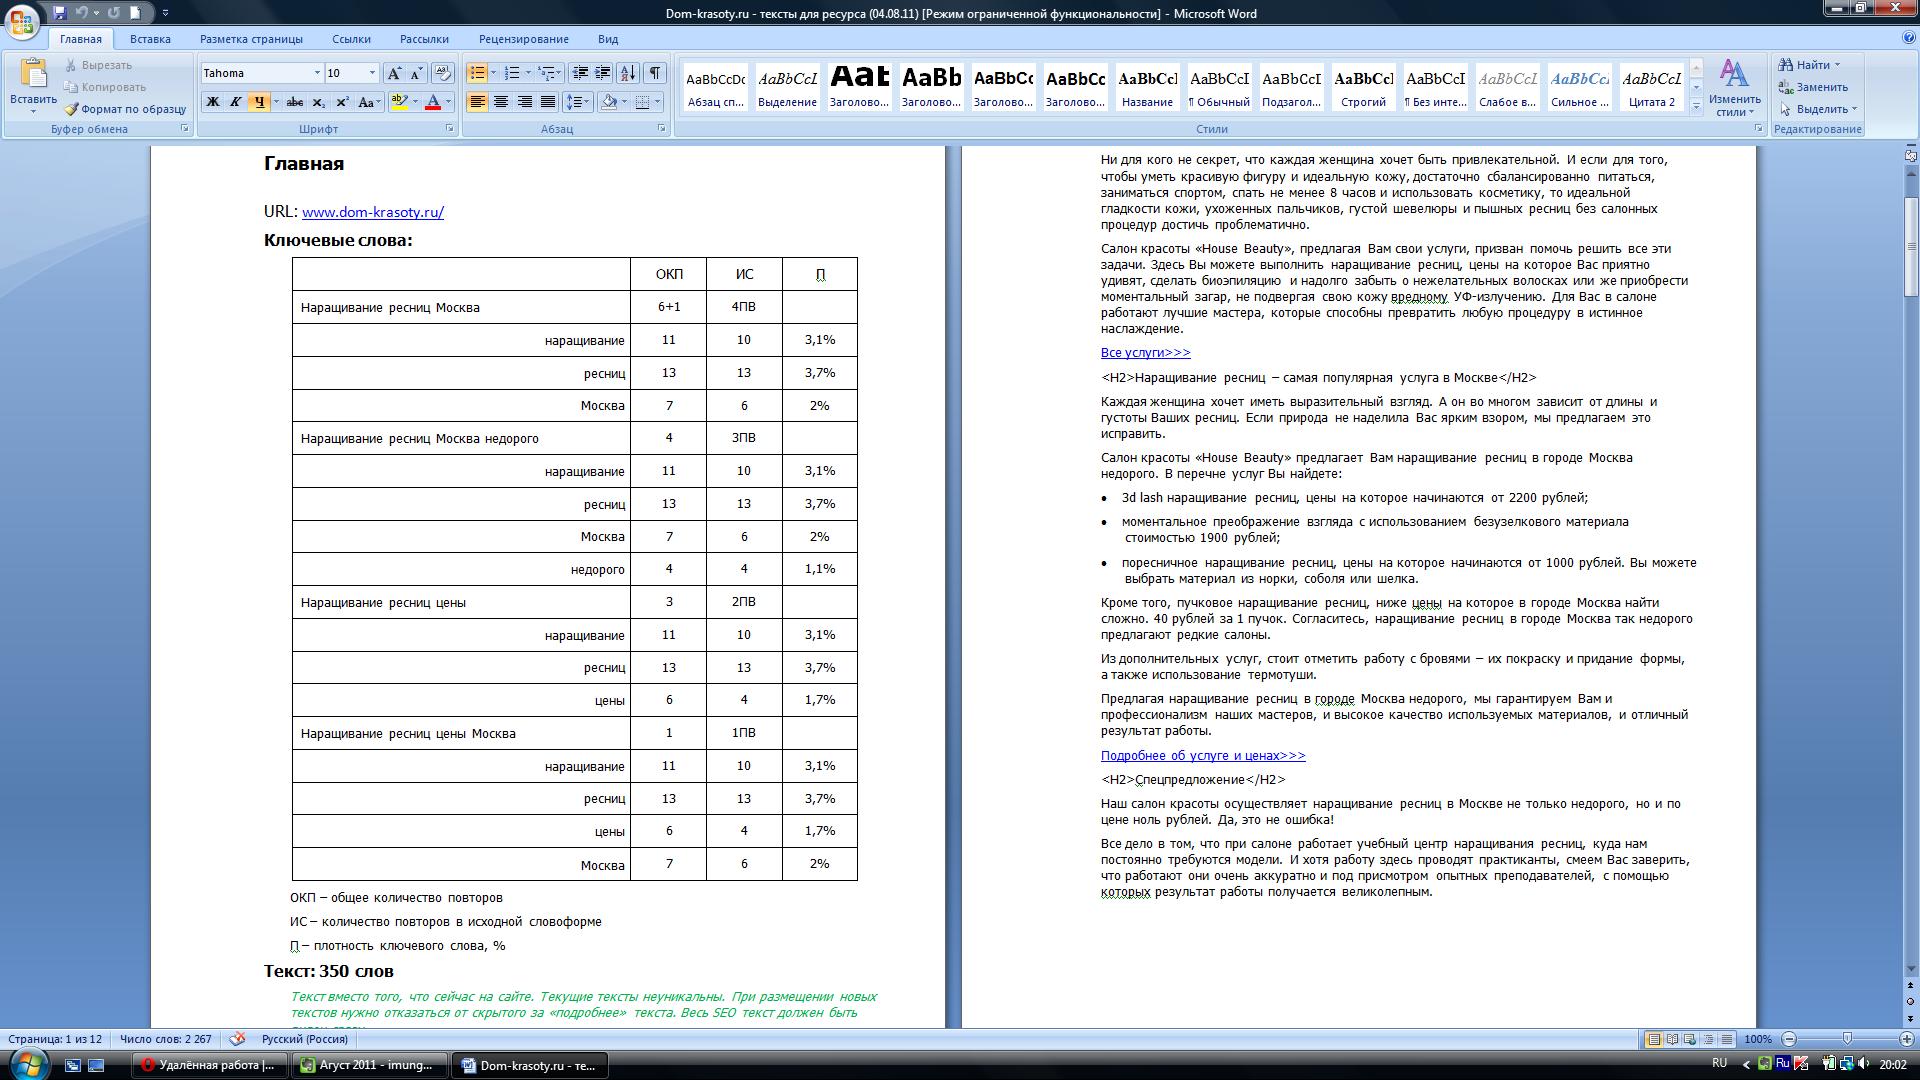The width and height of the screenshot is (1920, 1080).
Task: Open the www.dom-krasoty.ru hyperlink
Action: click(x=372, y=212)
